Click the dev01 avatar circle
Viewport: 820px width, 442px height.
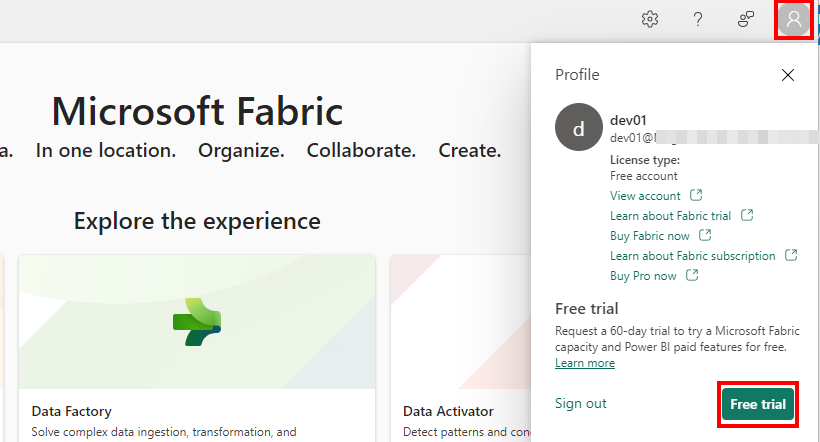578,128
